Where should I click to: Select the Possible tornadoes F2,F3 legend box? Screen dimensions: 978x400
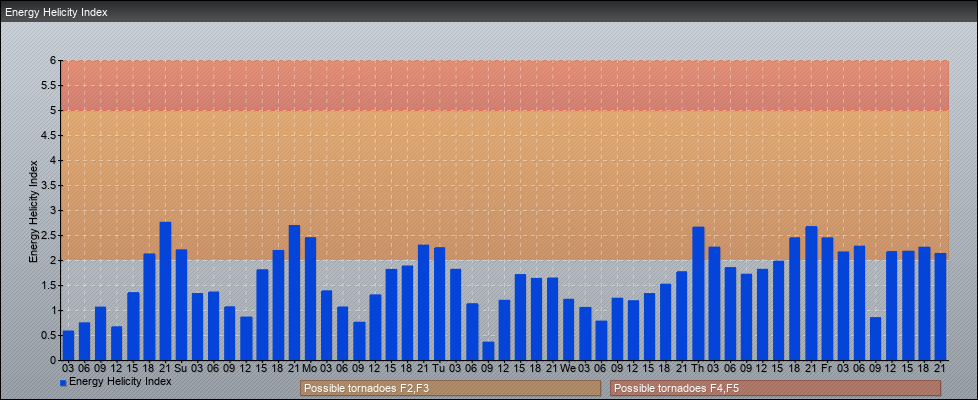[x=450, y=388]
